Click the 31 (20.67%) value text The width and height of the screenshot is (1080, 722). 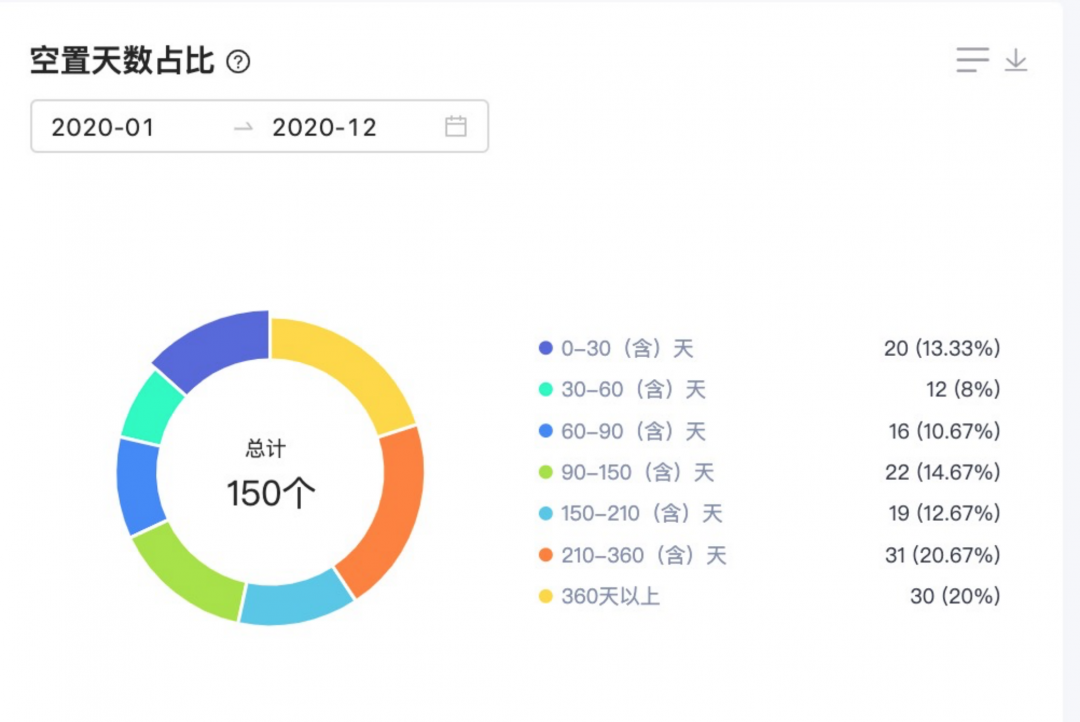point(942,555)
